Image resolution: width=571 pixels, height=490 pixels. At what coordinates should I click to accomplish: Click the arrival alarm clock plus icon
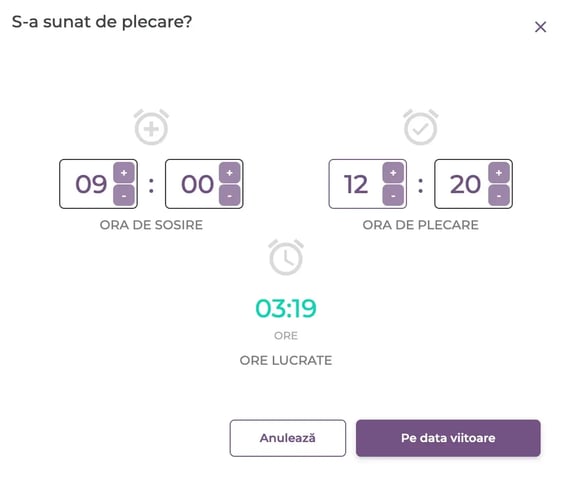[x=151, y=127]
